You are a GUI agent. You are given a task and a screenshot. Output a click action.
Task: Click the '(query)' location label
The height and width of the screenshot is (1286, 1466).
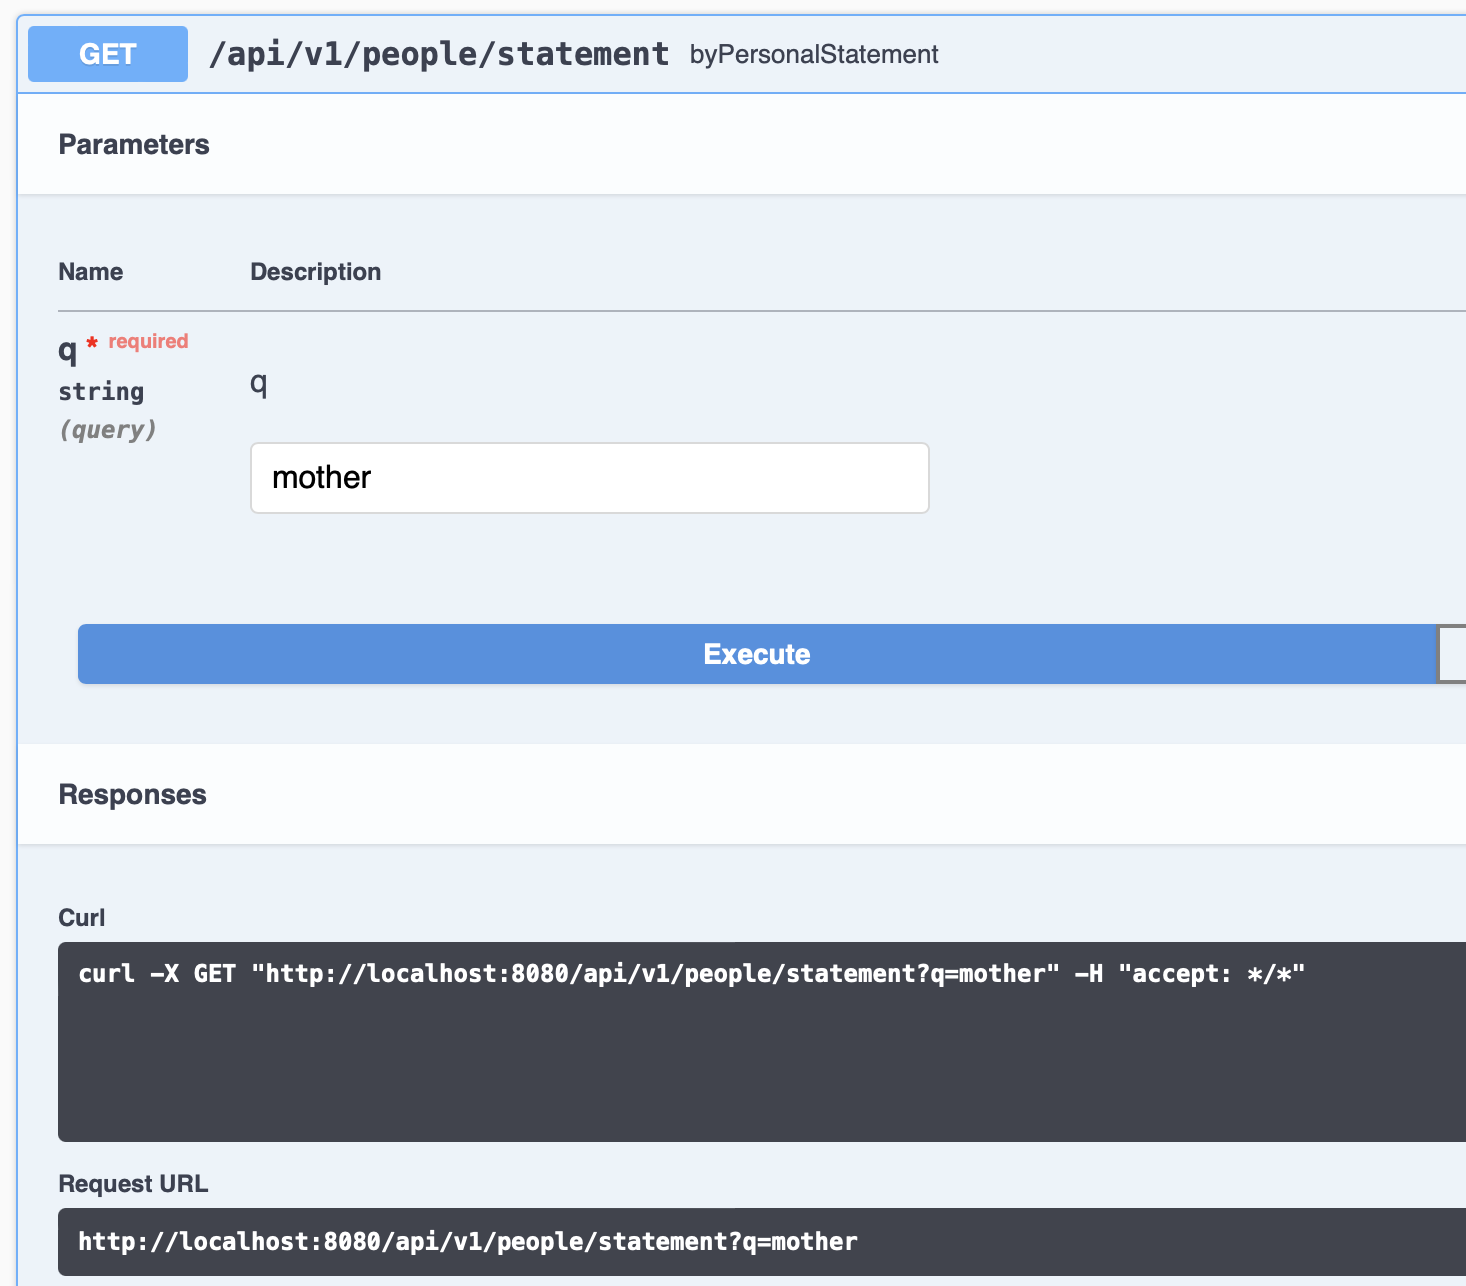coord(108,429)
